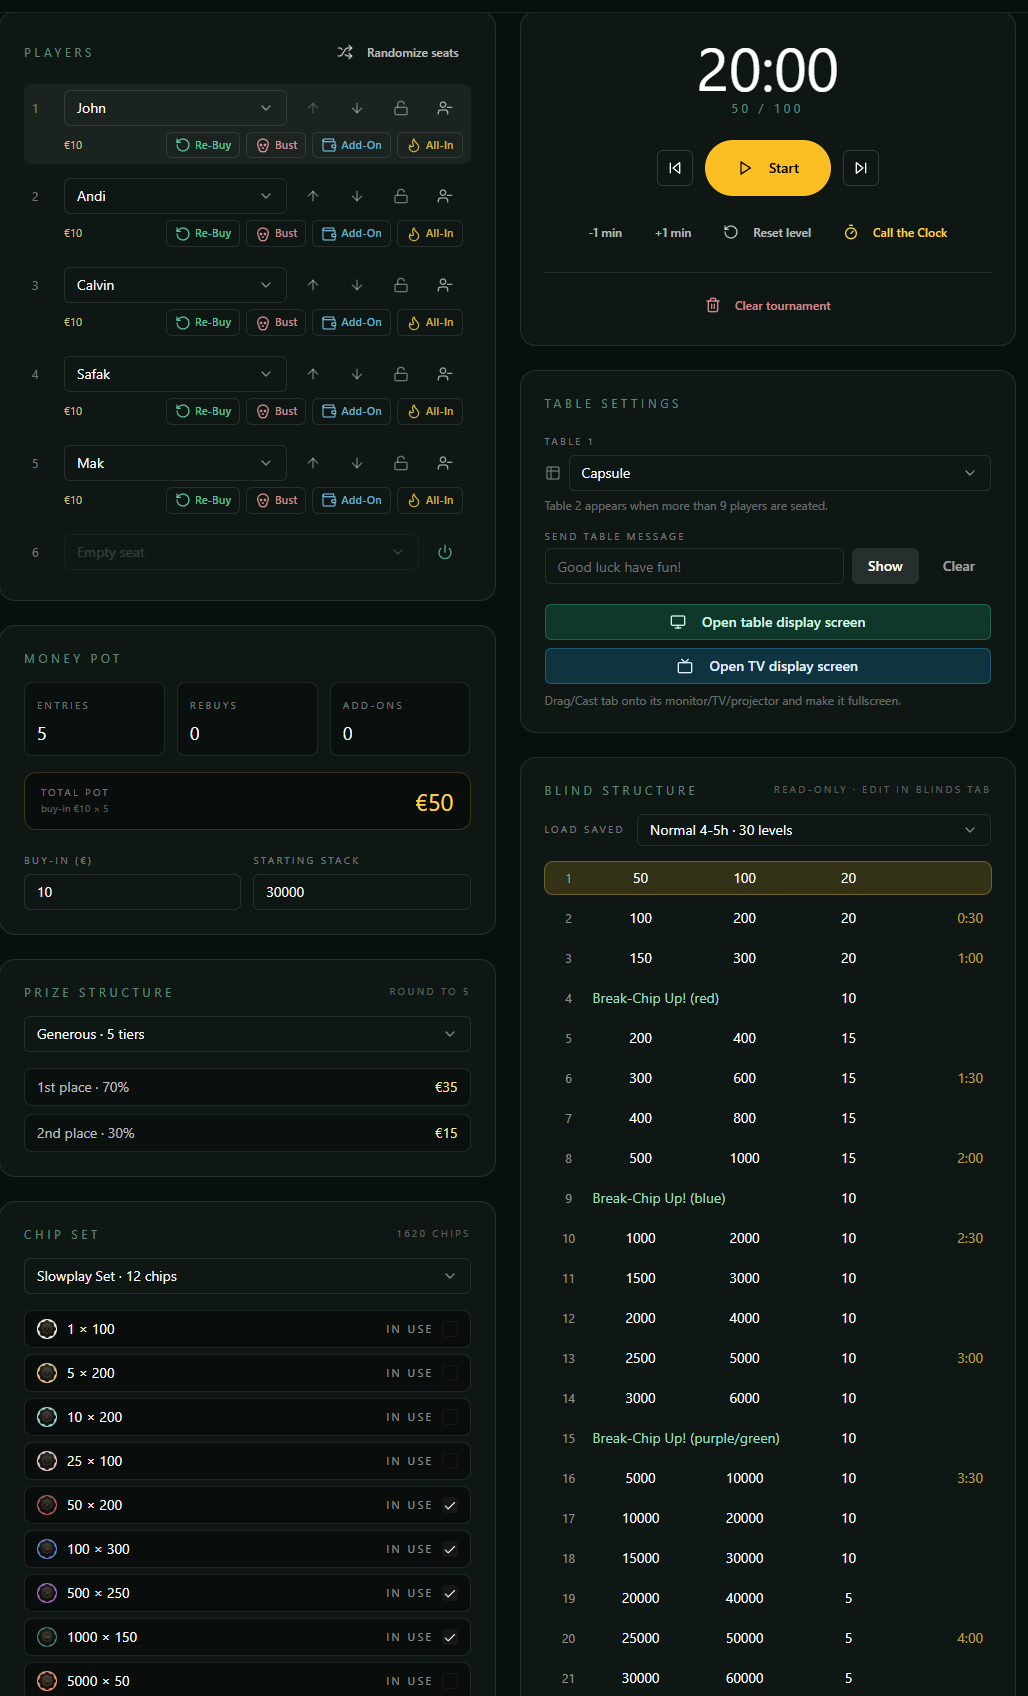Move Andi up one seat
Screen dimensions: 1028x1696
[313, 196]
